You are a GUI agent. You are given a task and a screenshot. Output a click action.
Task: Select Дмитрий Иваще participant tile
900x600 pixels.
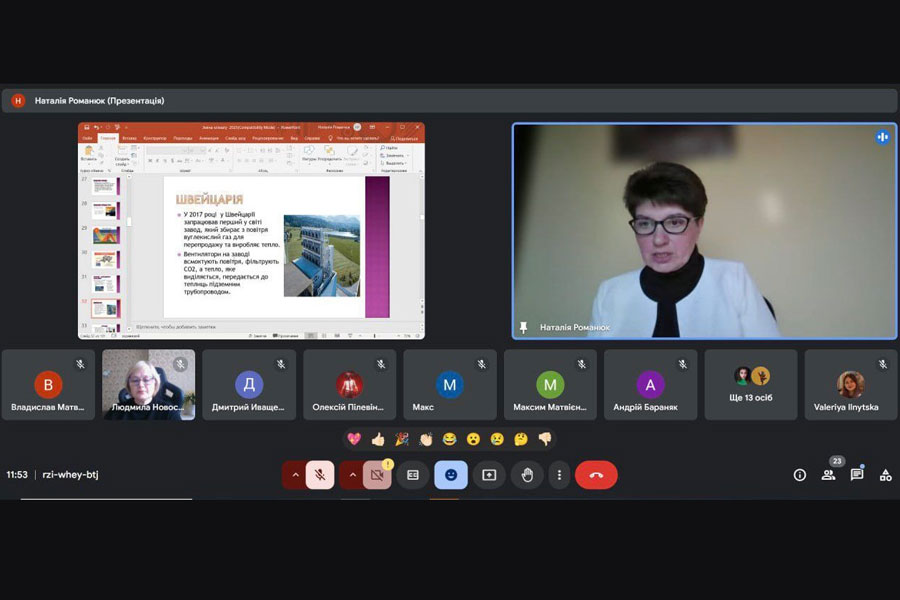tap(249, 385)
